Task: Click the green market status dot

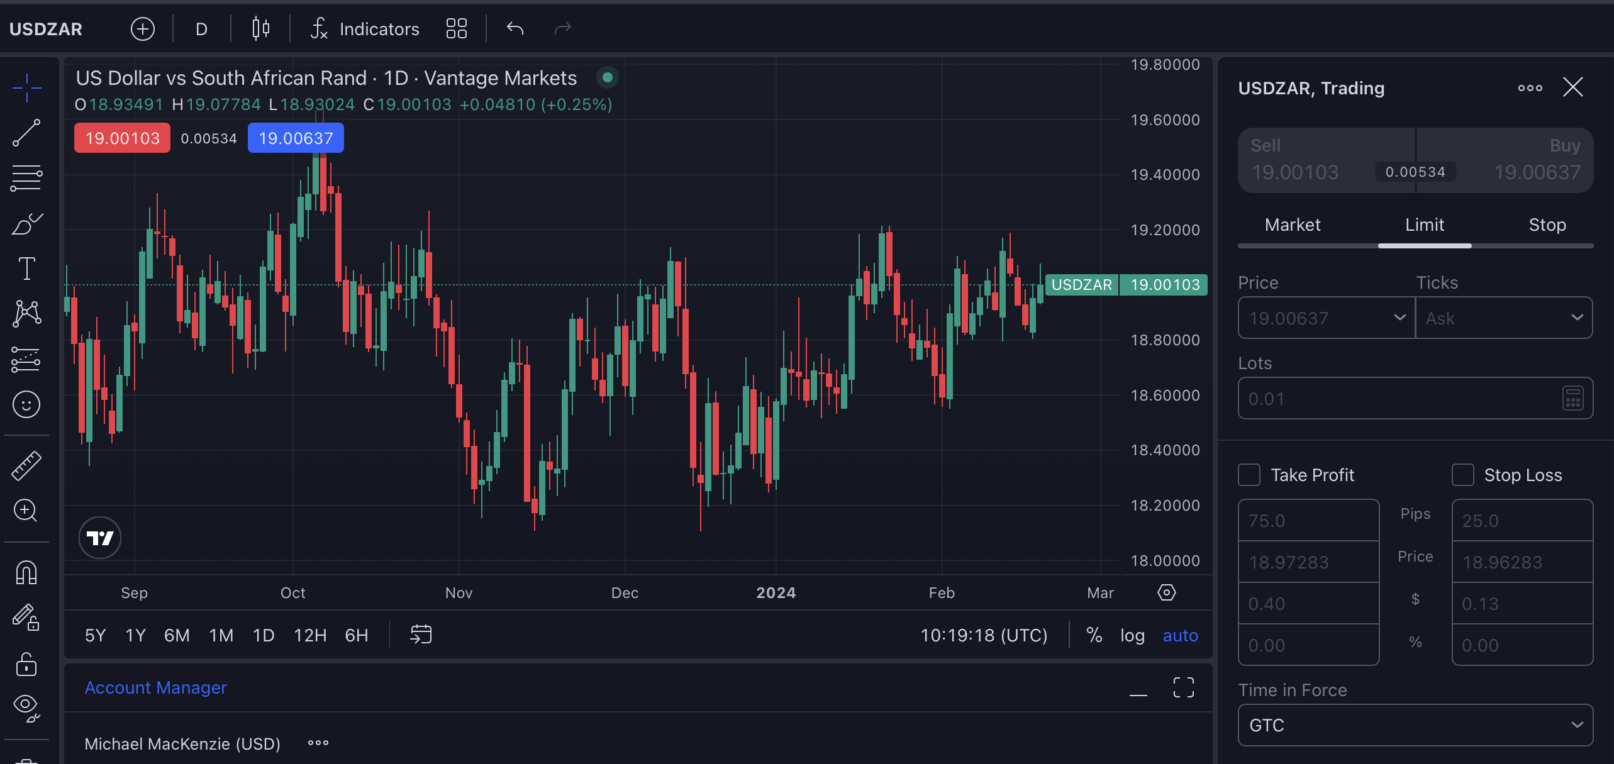Action: (x=607, y=77)
